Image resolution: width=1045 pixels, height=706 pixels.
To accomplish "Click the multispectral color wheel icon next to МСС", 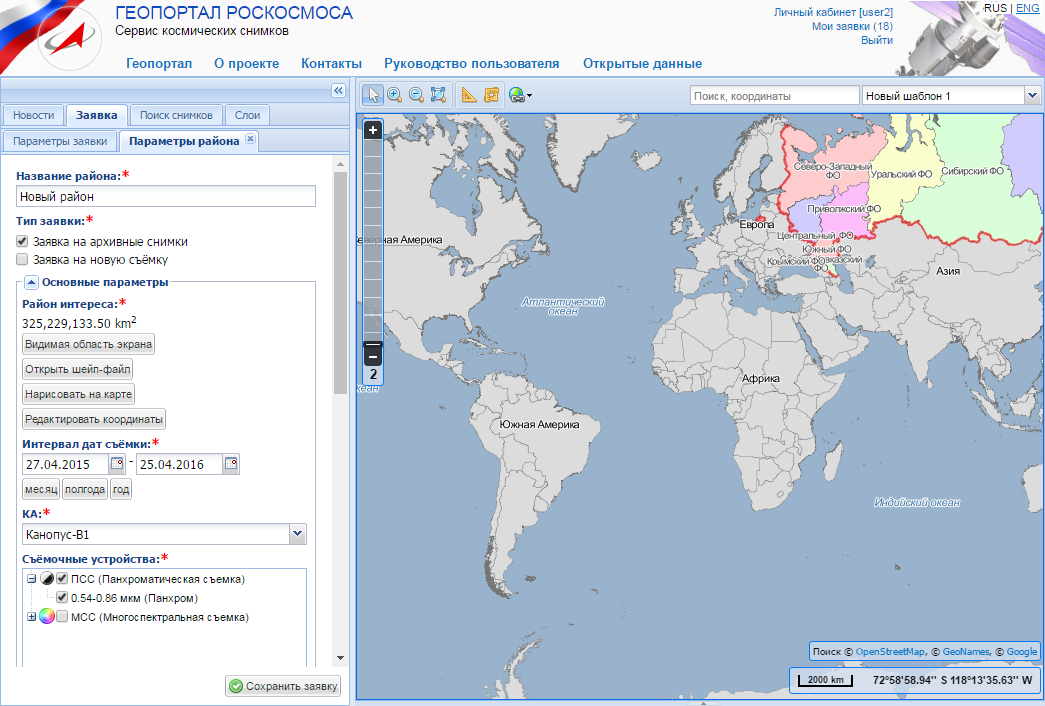I will pyautogui.click(x=47, y=616).
